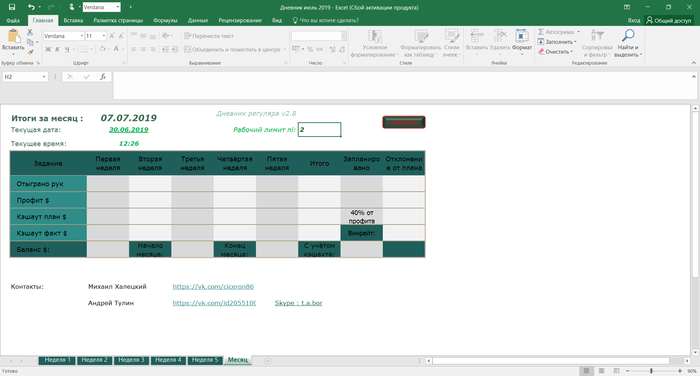Image resolution: width=700 pixels, height=376 pixels.
Task: Toggle Bold (Ж) formatting
Action: tap(48, 49)
